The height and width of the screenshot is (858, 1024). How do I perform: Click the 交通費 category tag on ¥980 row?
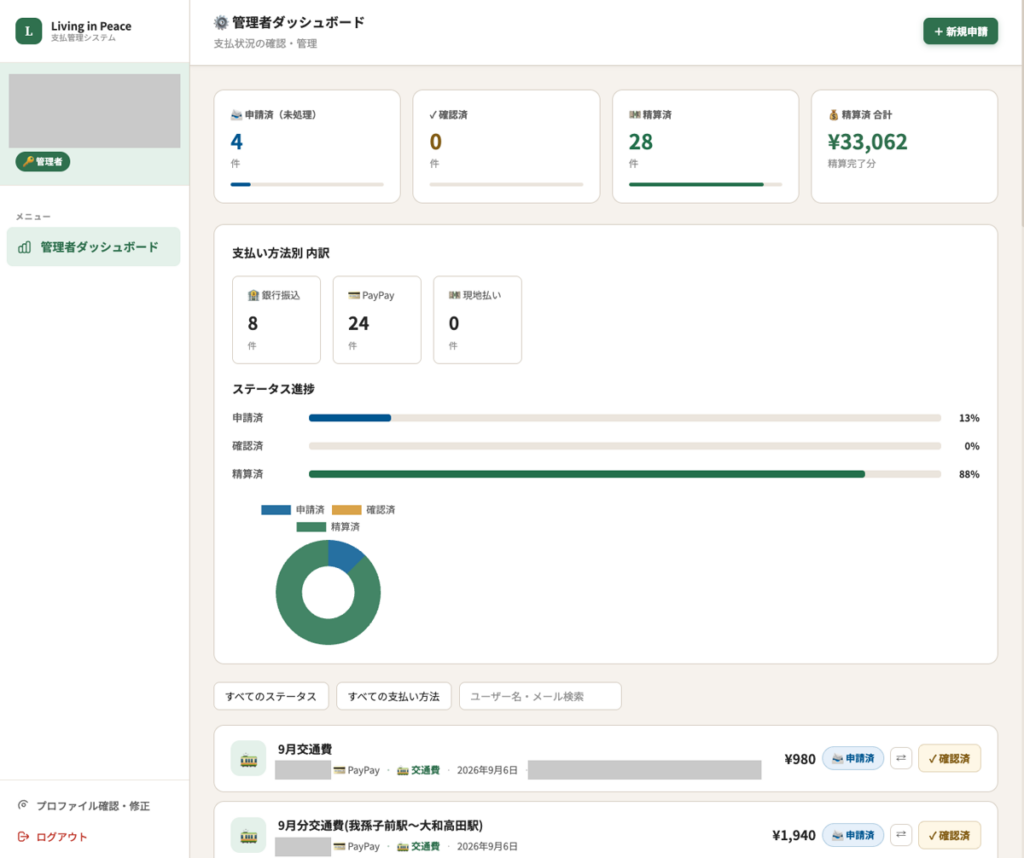419,771
